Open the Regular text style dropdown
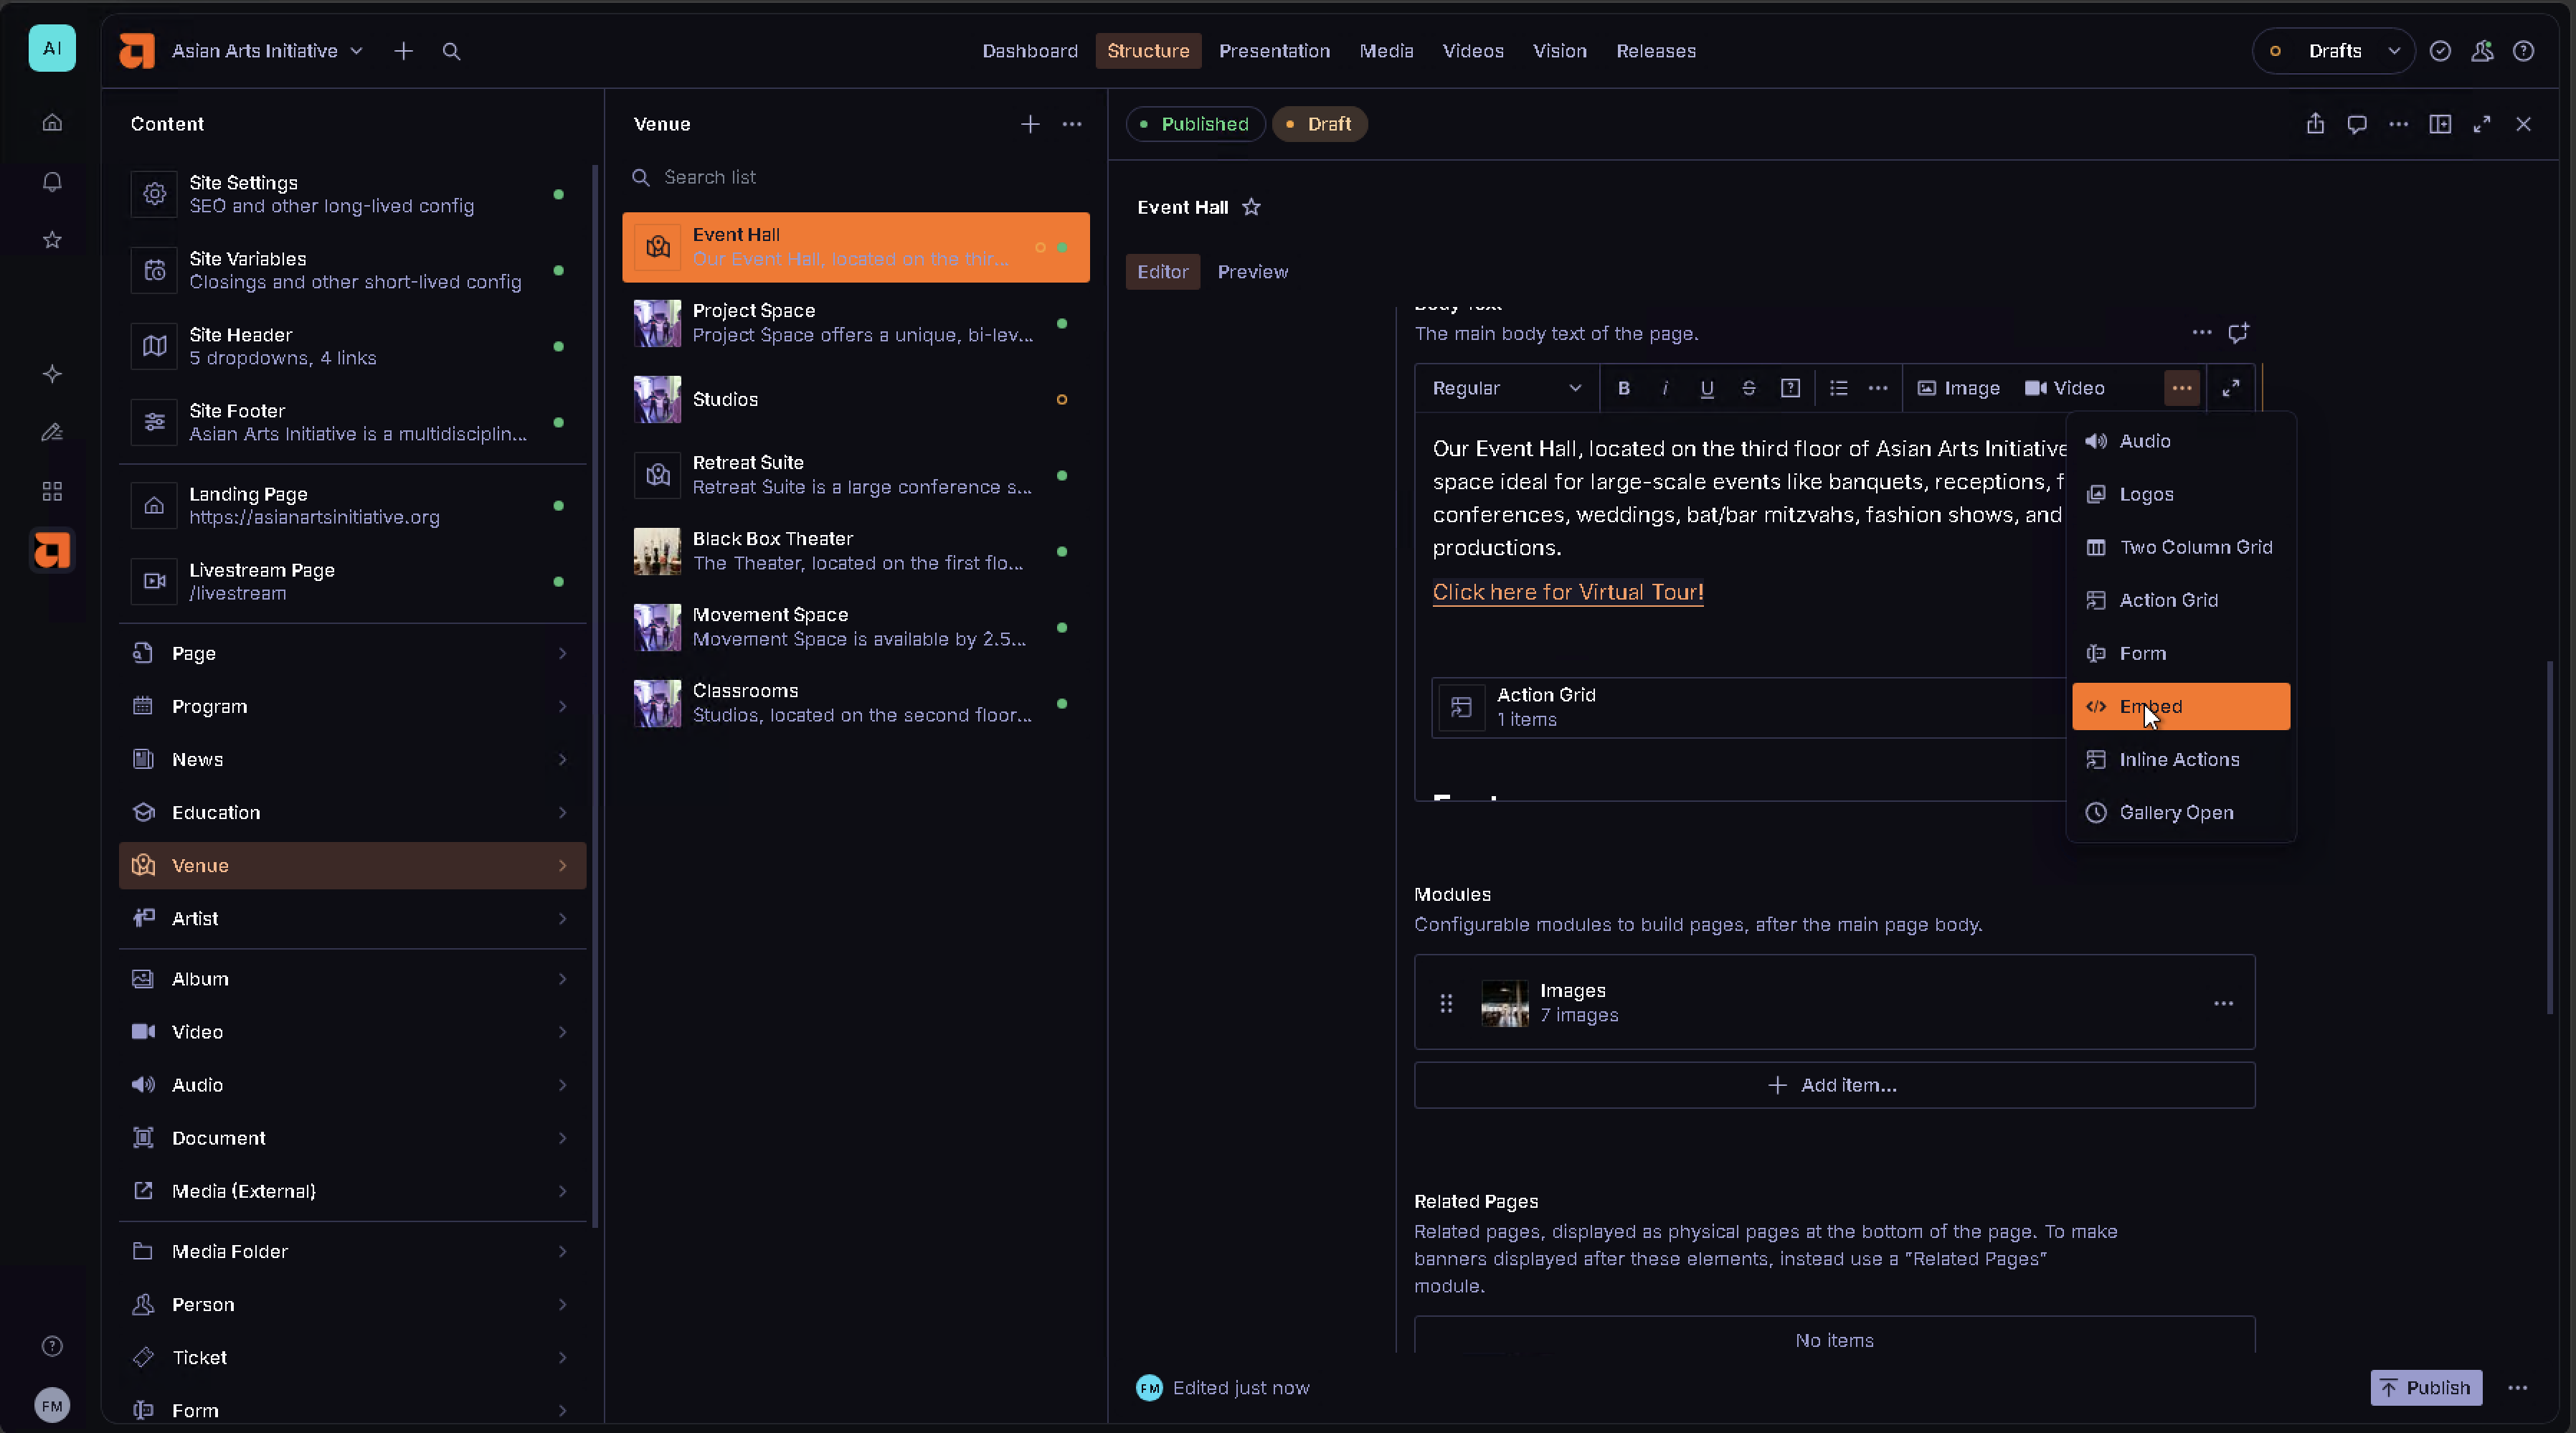 click(1506, 388)
